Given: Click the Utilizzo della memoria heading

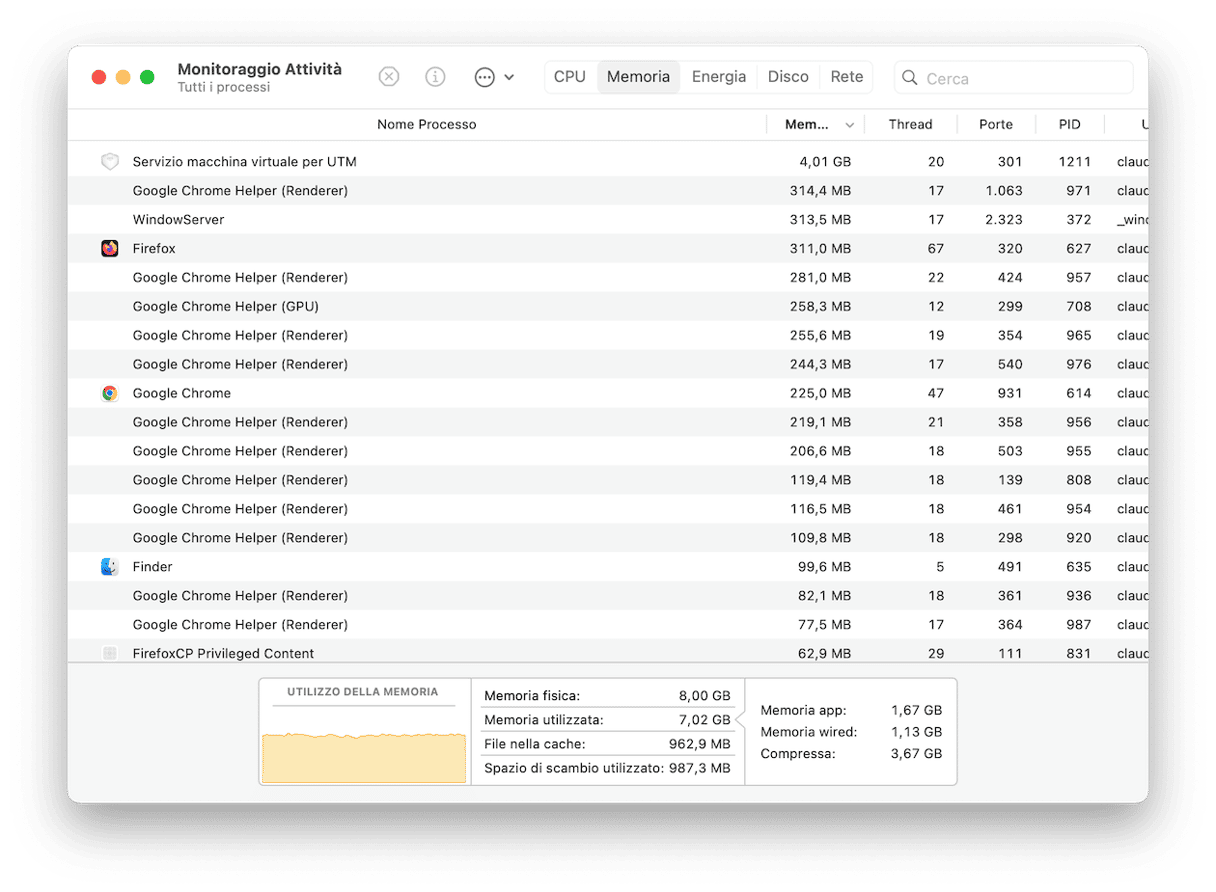Looking at the screenshot, I should tap(363, 692).
